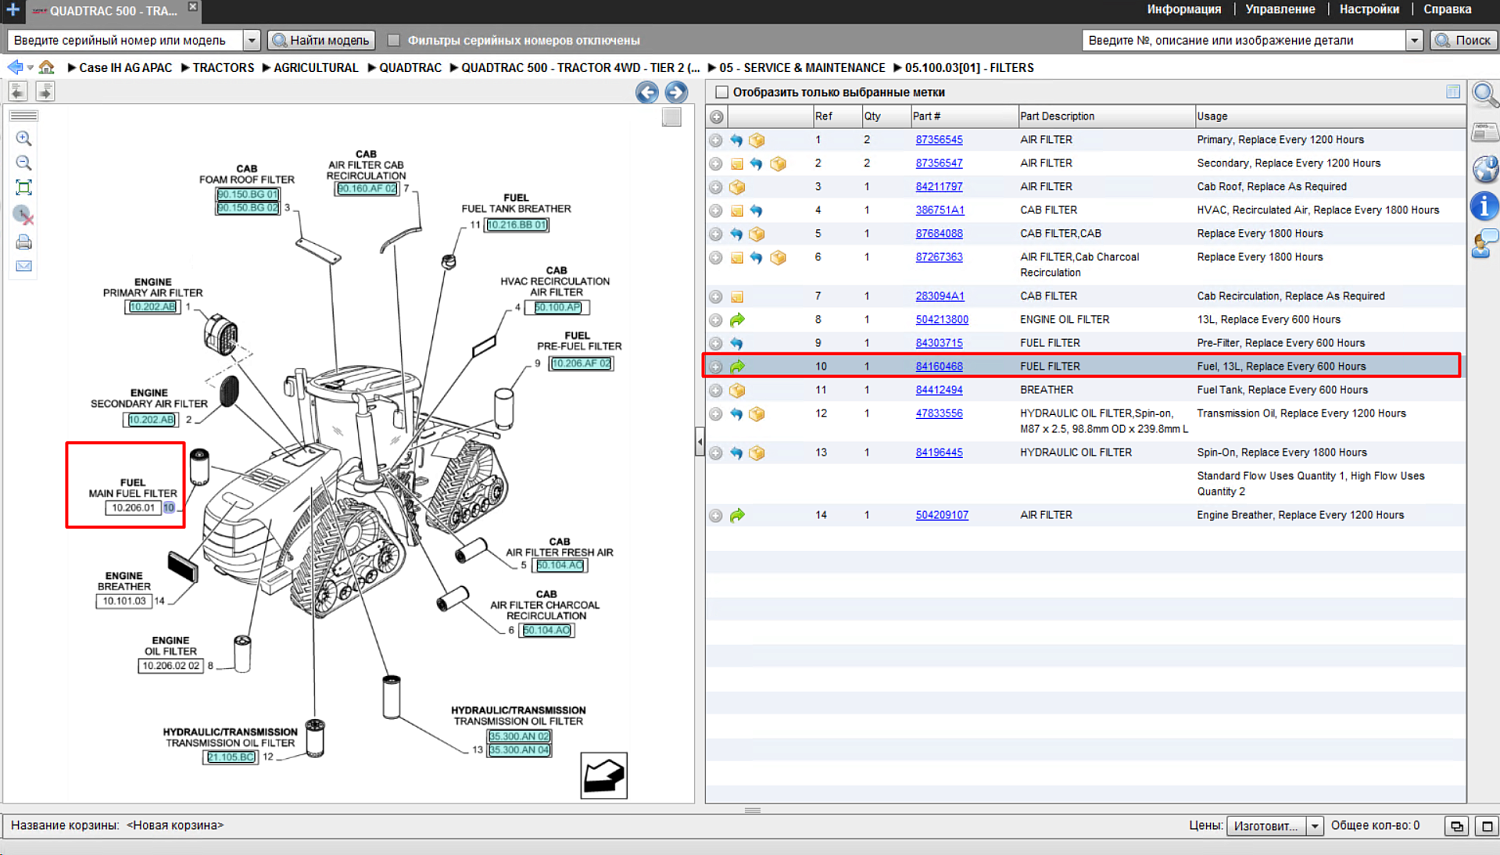Image resolution: width=1500 pixels, height=855 pixels.
Task: Click the package icon in row 11
Action: [737, 391]
